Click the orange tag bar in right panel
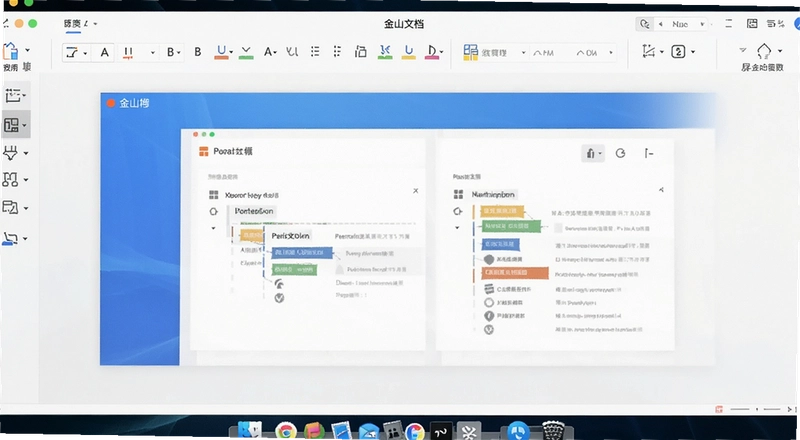Image resolution: width=800 pixels, height=440 pixels. [x=515, y=273]
